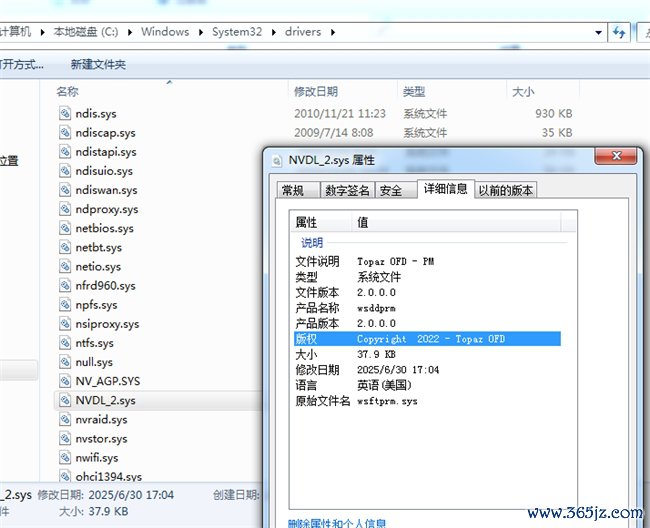Select the 文件说明 Topaz OFD row
The image size is (650, 528).
[x=427, y=262]
